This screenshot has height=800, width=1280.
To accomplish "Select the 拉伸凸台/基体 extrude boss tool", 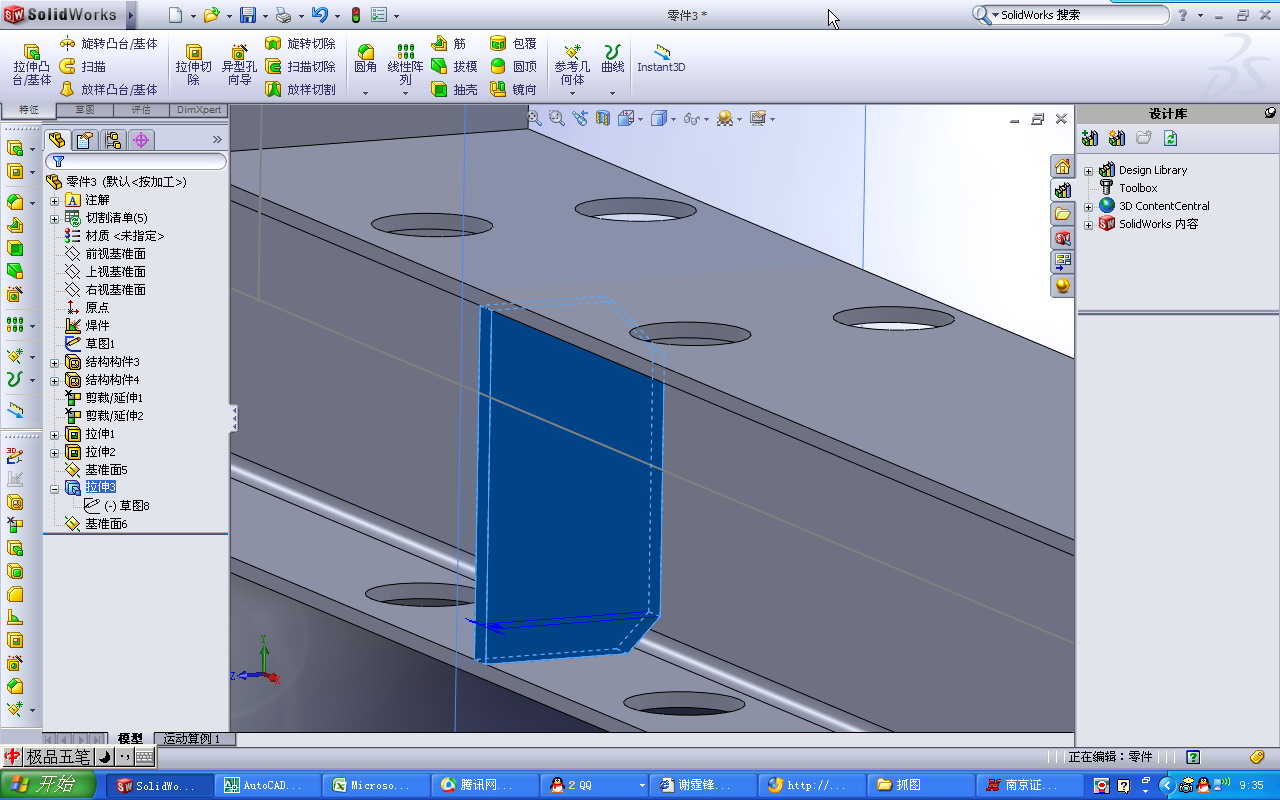I will click(31, 65).
